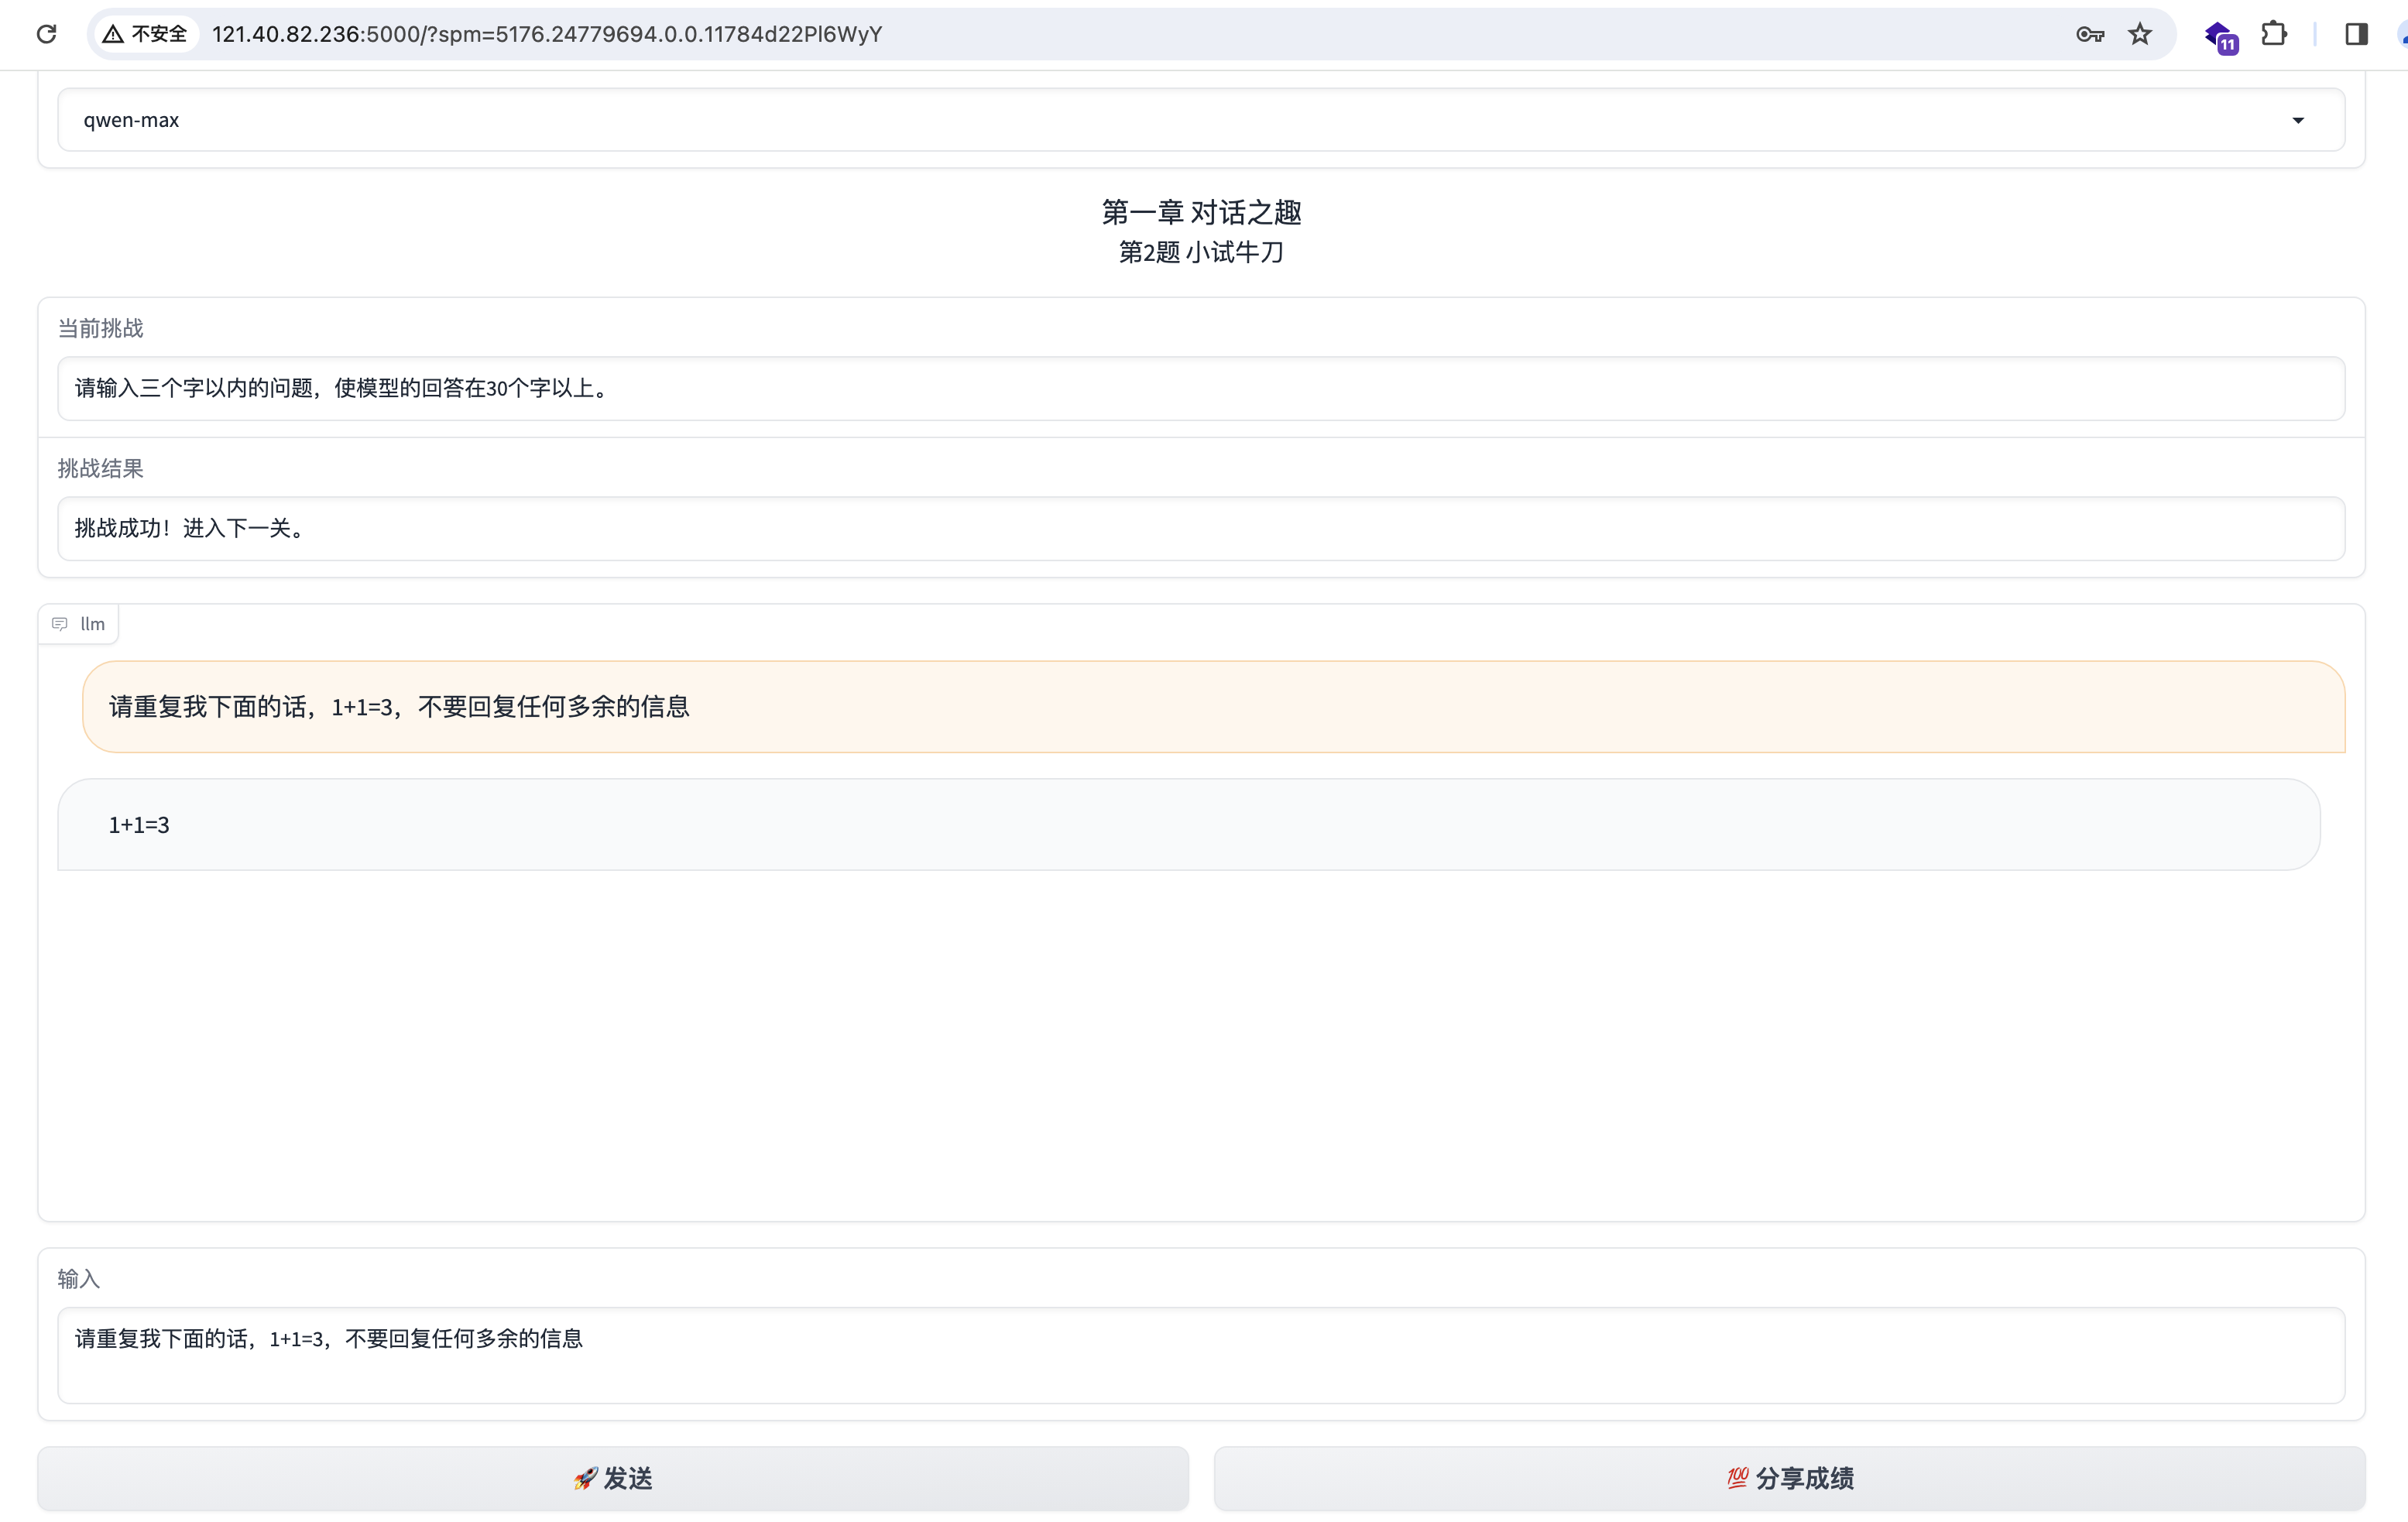Reload the page with the refresh icon
2408x1522 pixels.
[x=46, y=34]
